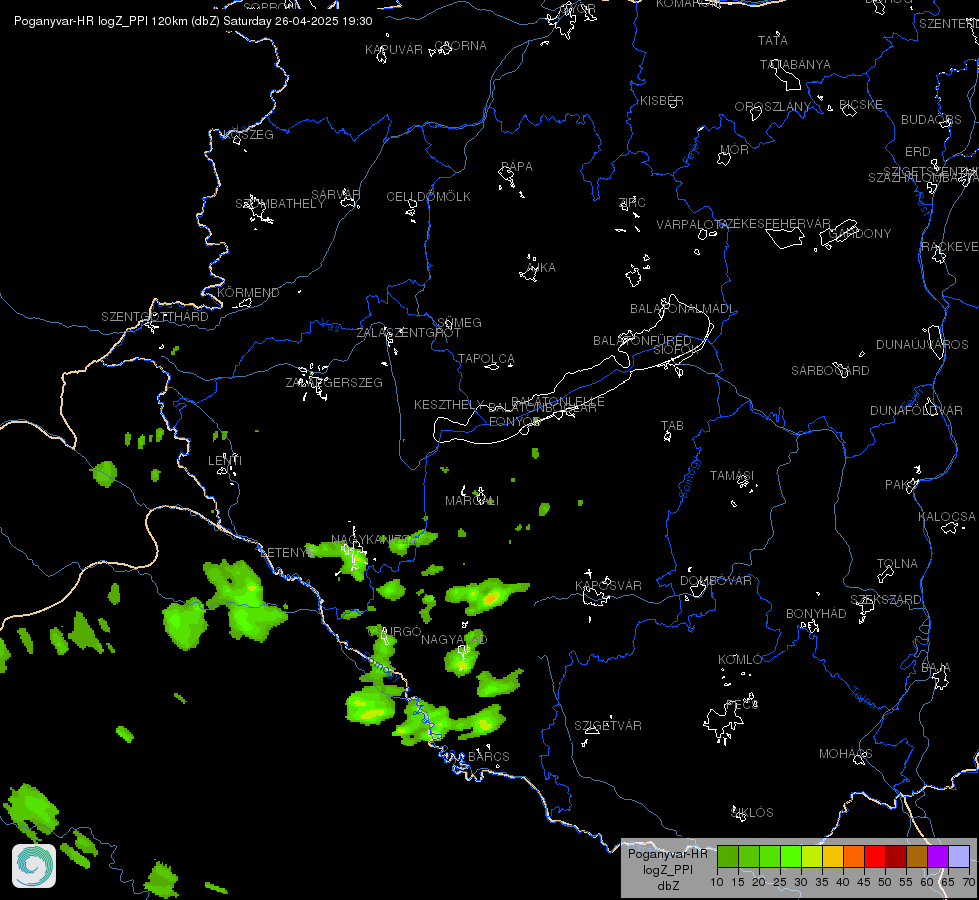The height and width of the screenshot is (900, 979).
Task: Pick the brown 55-60 dBZ legend swatch
Action: (917, 857)
